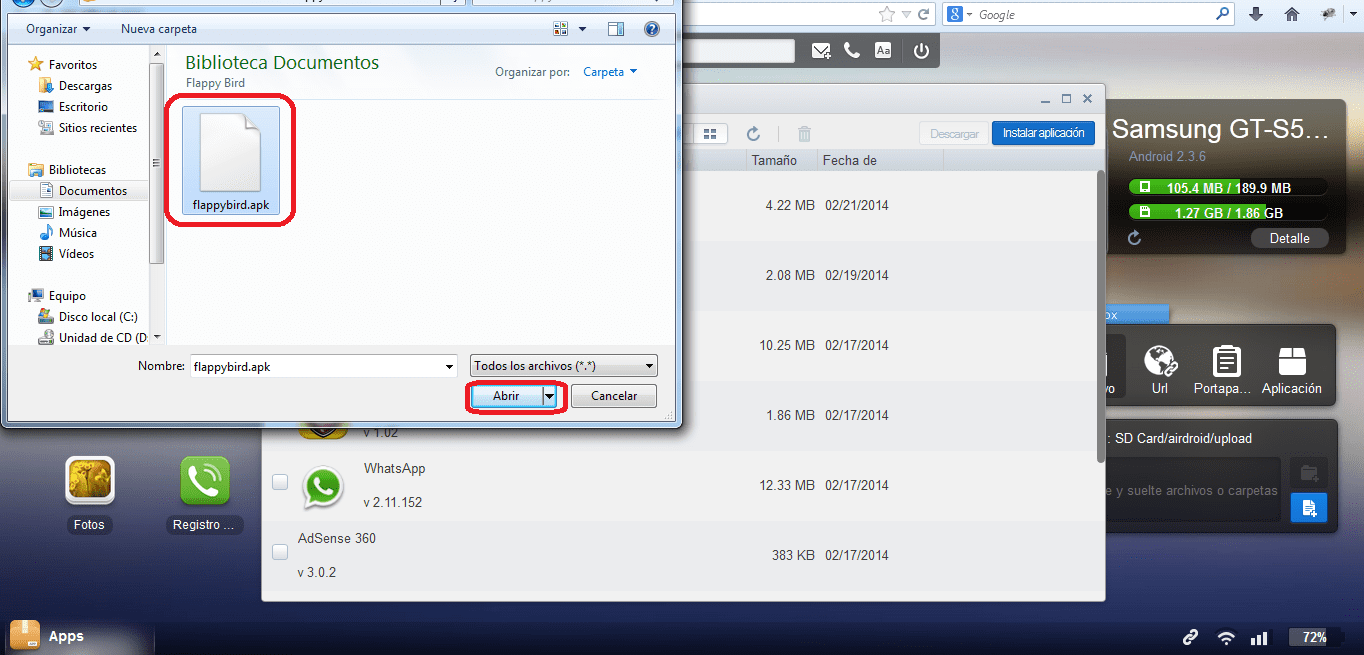
Task: Click Nueva carpeta in the dialog toolbar
Action: click(159, 29)
